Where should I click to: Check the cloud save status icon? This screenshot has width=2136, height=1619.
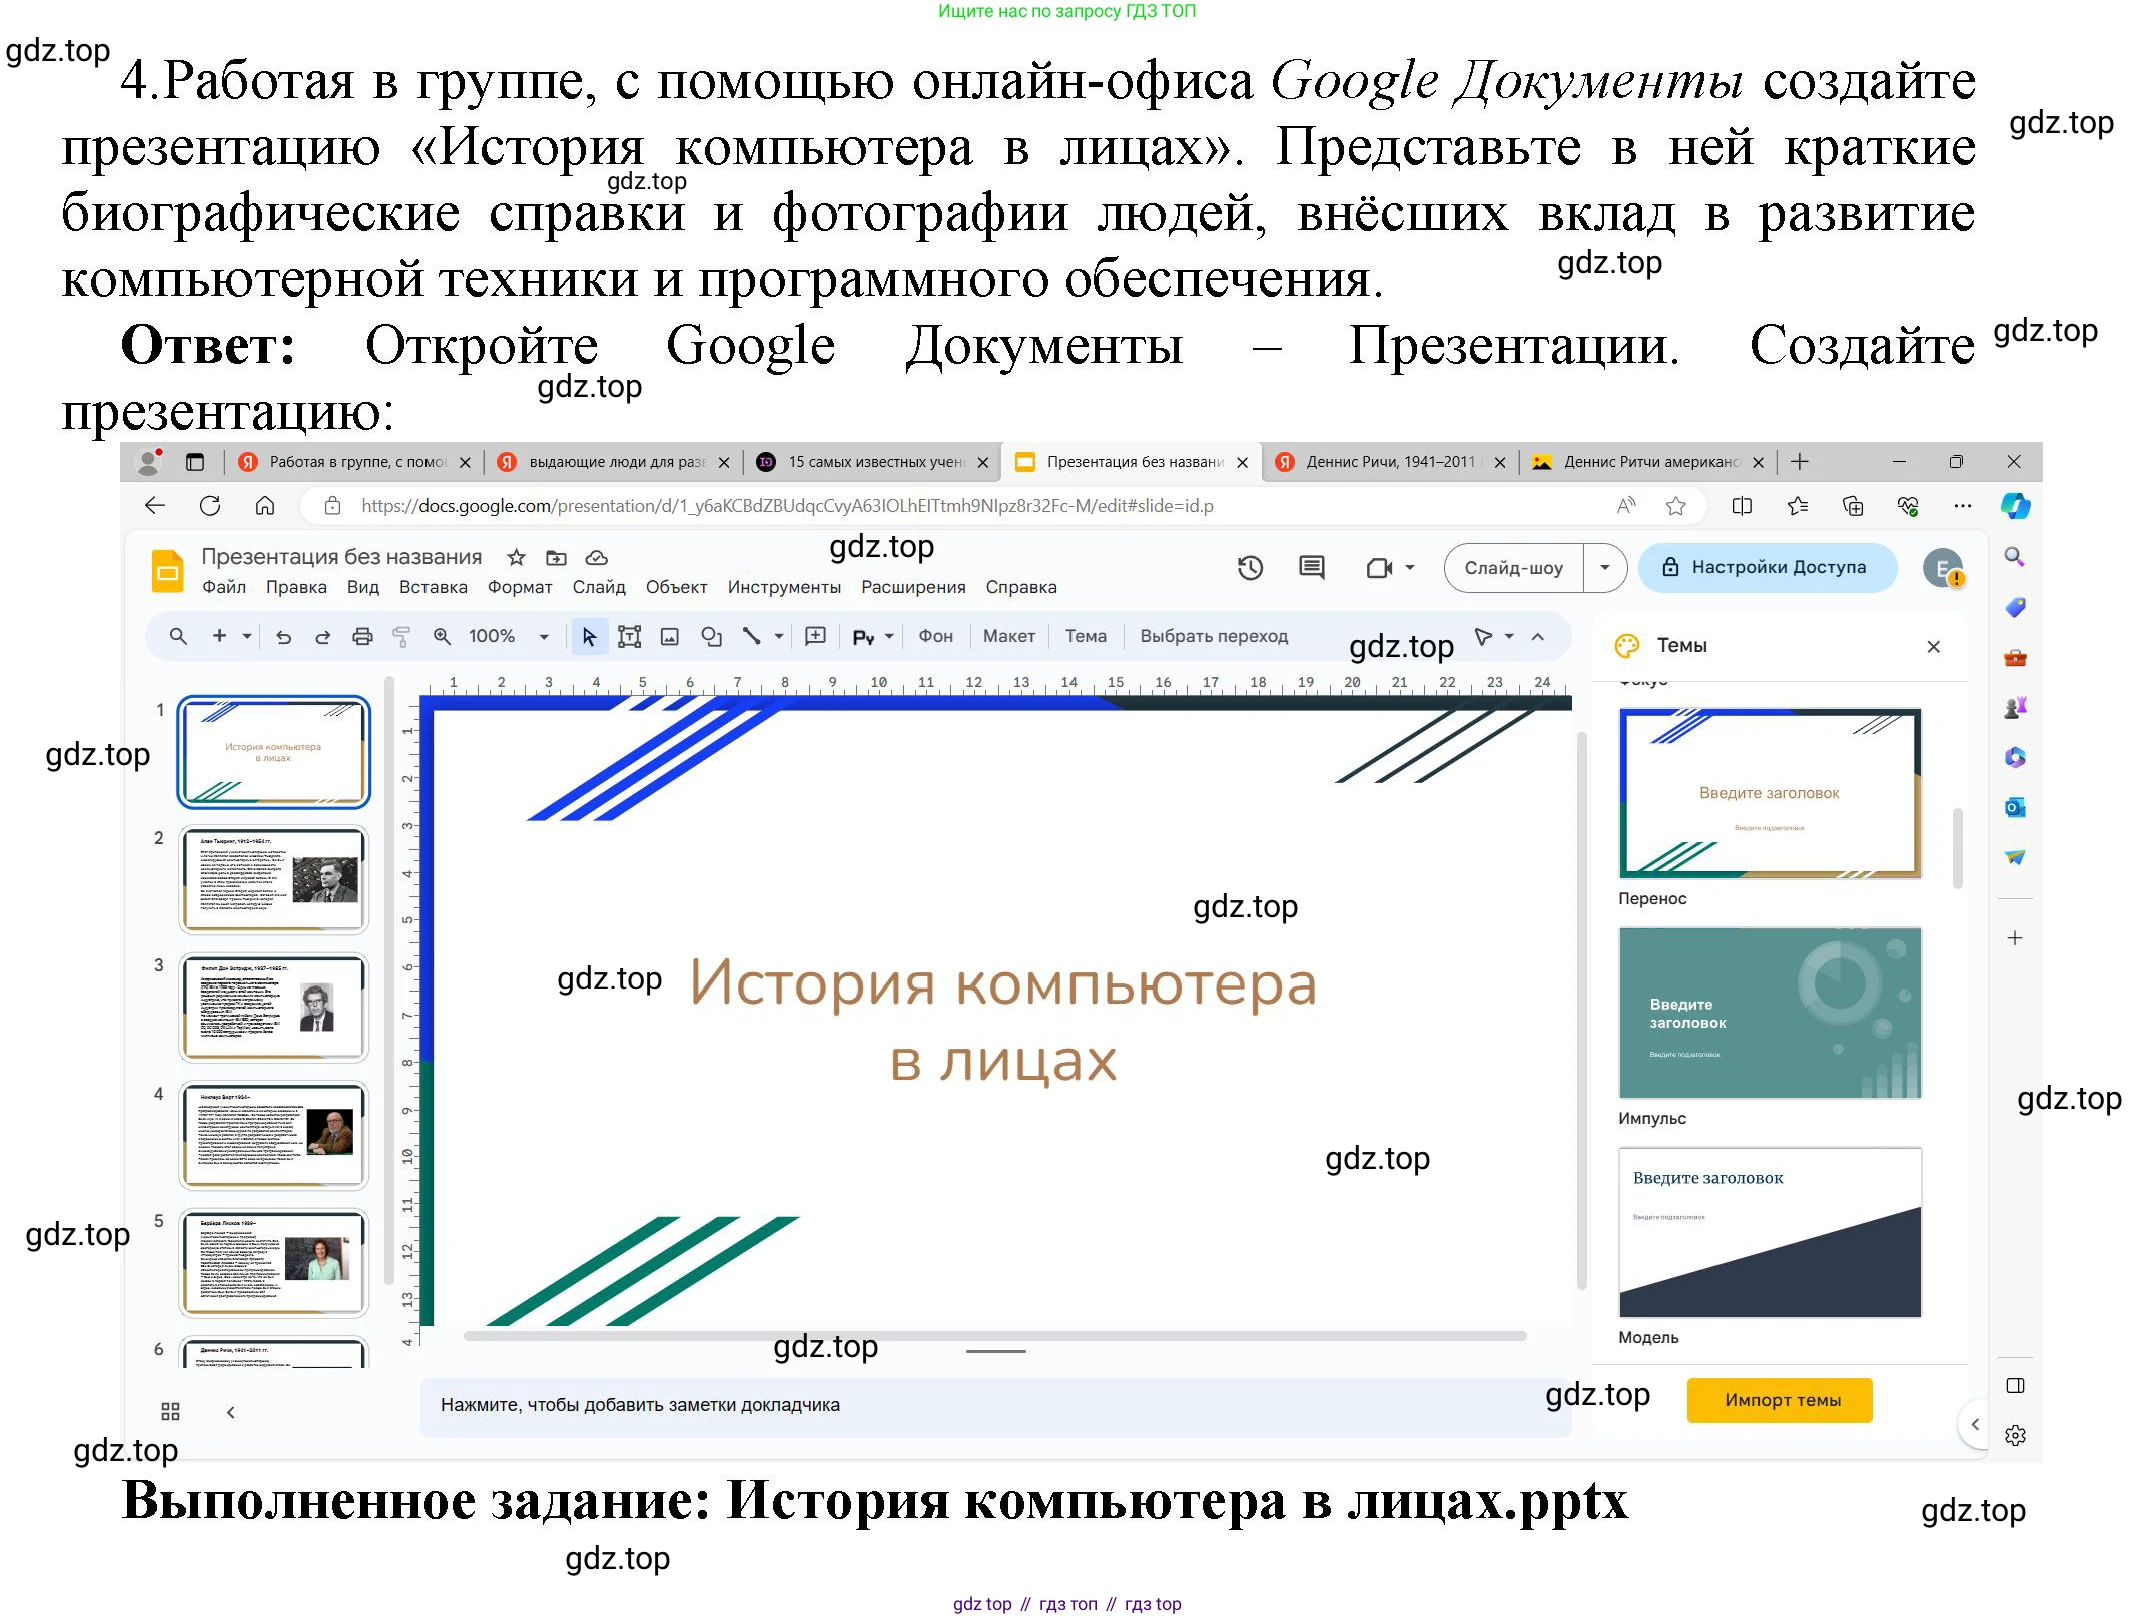coord(596,557)
